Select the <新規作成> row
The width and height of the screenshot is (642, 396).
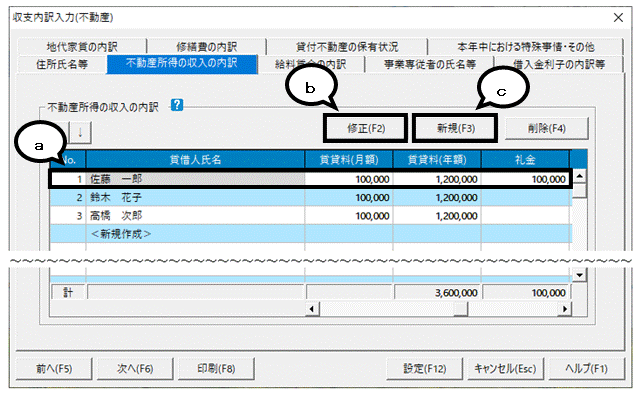(311, 234)
